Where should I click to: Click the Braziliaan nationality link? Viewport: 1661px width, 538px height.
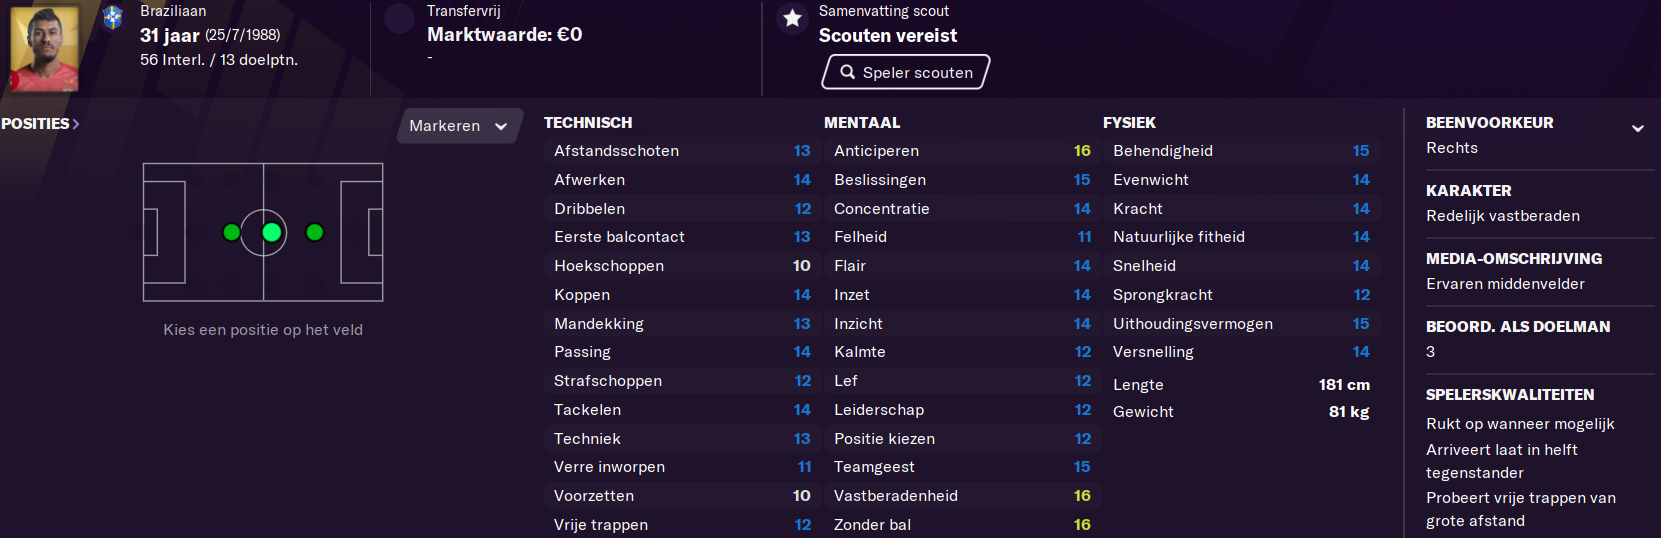(x=173, y=11)
